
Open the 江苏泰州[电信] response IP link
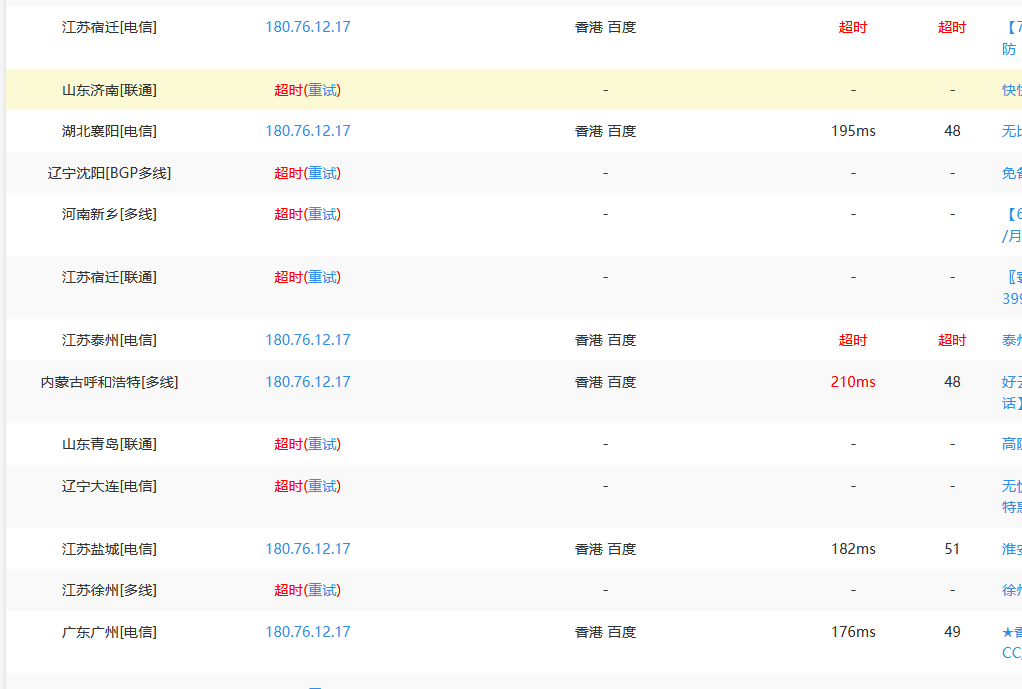(308, 340)
